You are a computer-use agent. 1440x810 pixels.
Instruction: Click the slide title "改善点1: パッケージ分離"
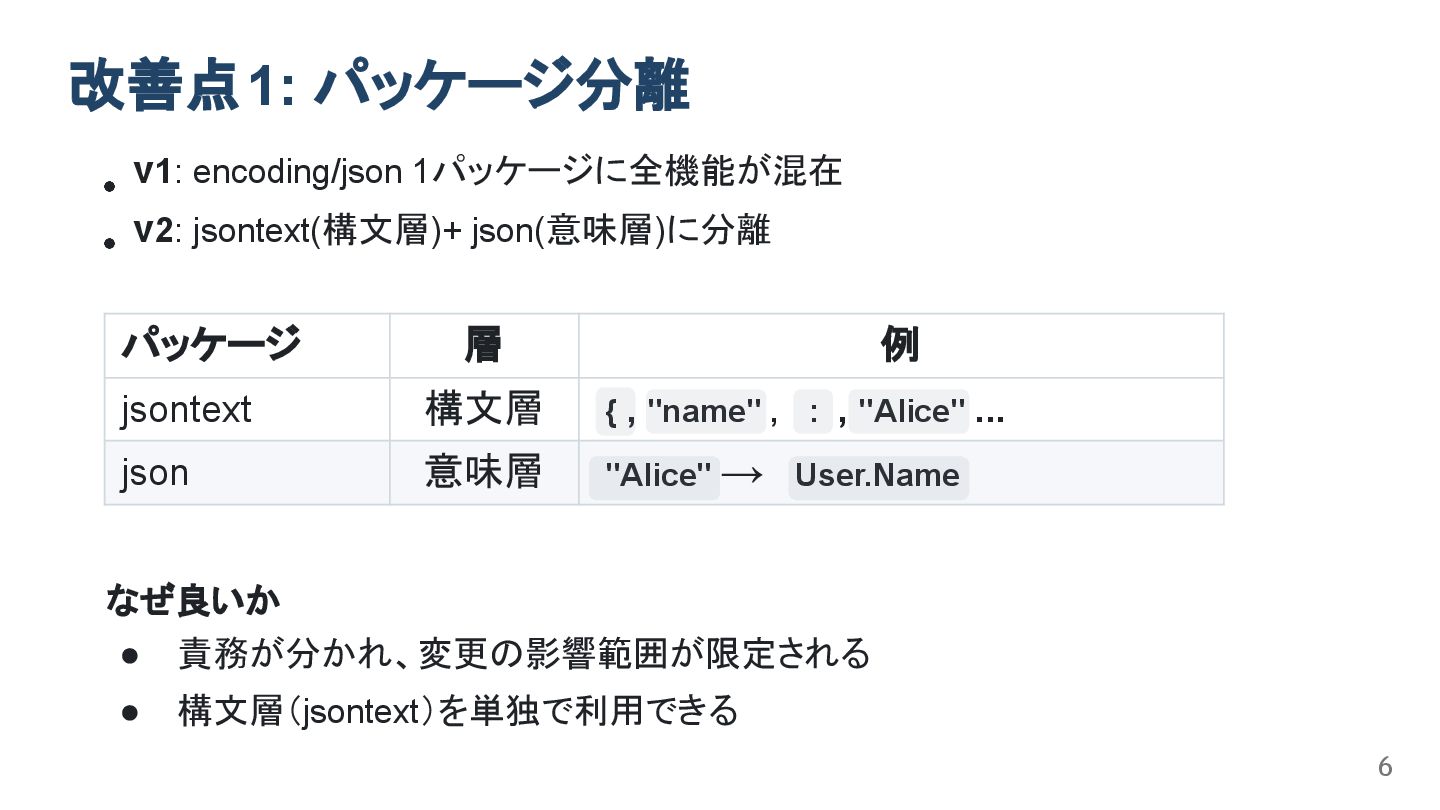(379, 86)
